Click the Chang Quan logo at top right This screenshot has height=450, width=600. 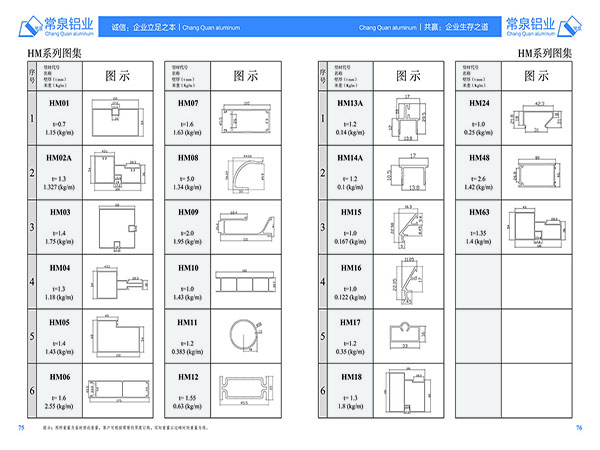pos(544,26)
